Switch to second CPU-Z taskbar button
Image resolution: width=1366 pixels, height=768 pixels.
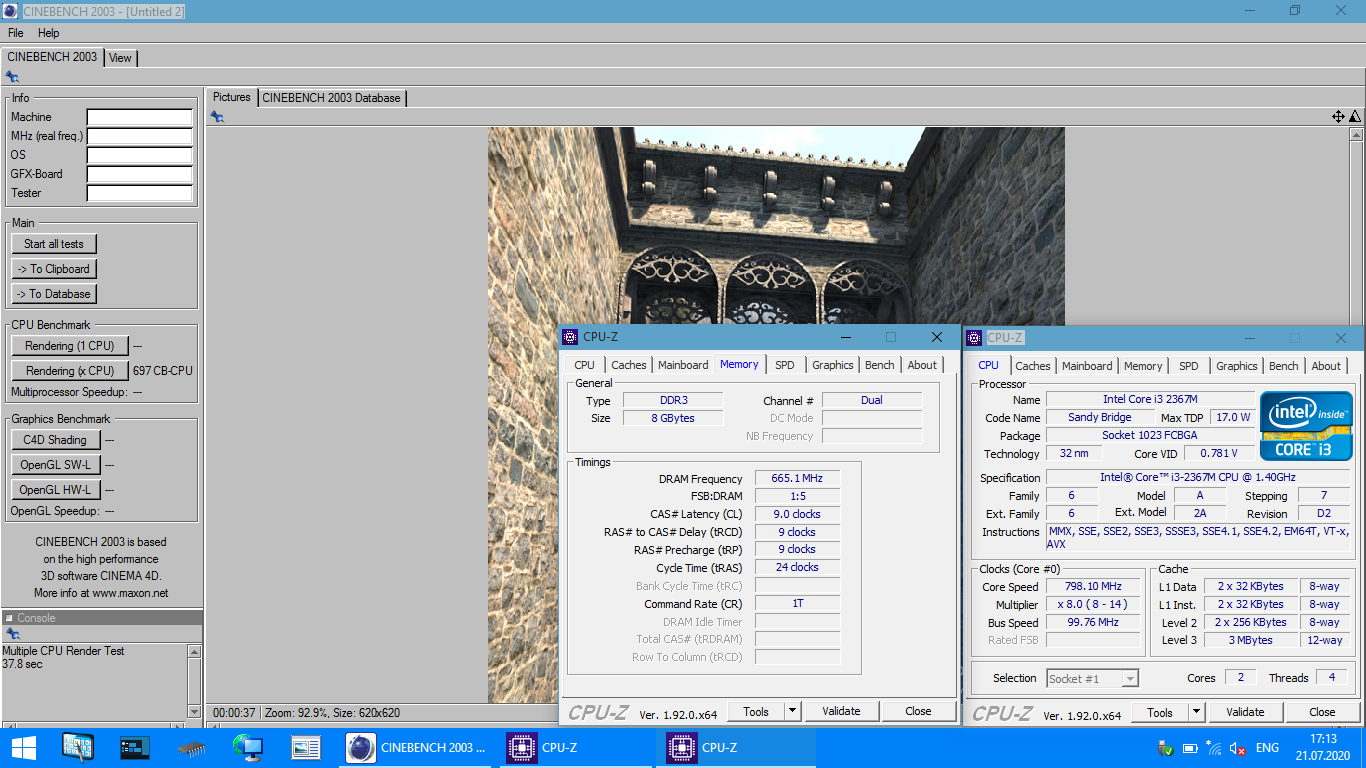point(737,747)
